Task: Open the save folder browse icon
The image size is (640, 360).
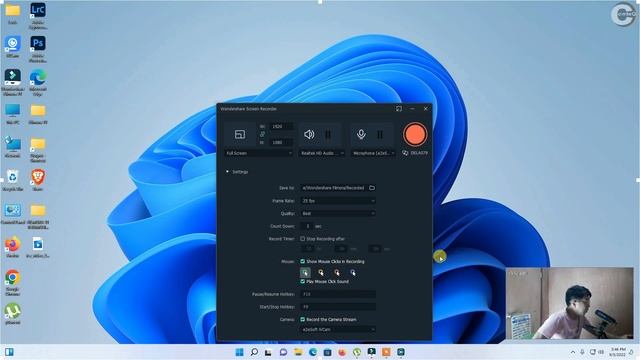Action: coord(372,188)
